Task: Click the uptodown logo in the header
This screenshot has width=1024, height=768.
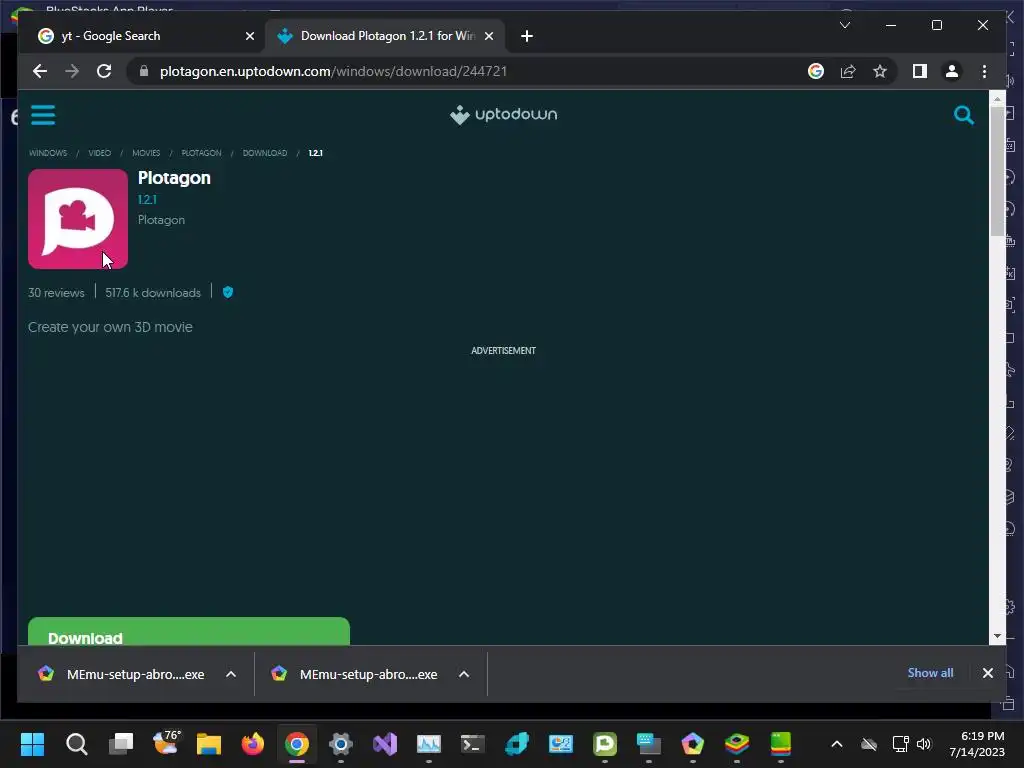Action: (x=504, y=115)
